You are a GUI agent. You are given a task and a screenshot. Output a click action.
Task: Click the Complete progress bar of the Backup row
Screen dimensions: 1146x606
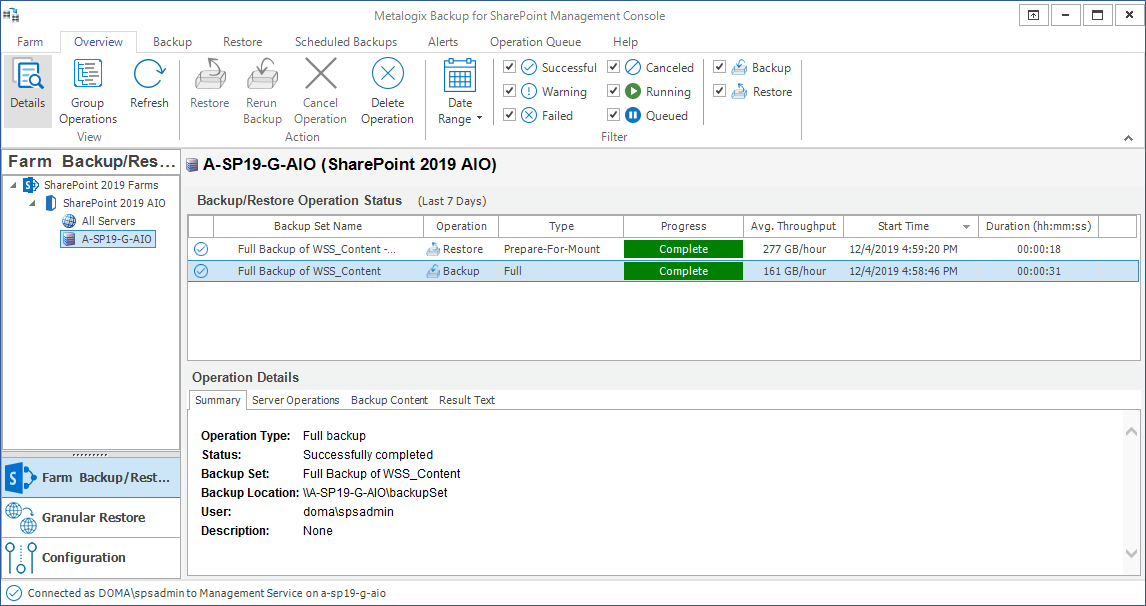[683, 271]
